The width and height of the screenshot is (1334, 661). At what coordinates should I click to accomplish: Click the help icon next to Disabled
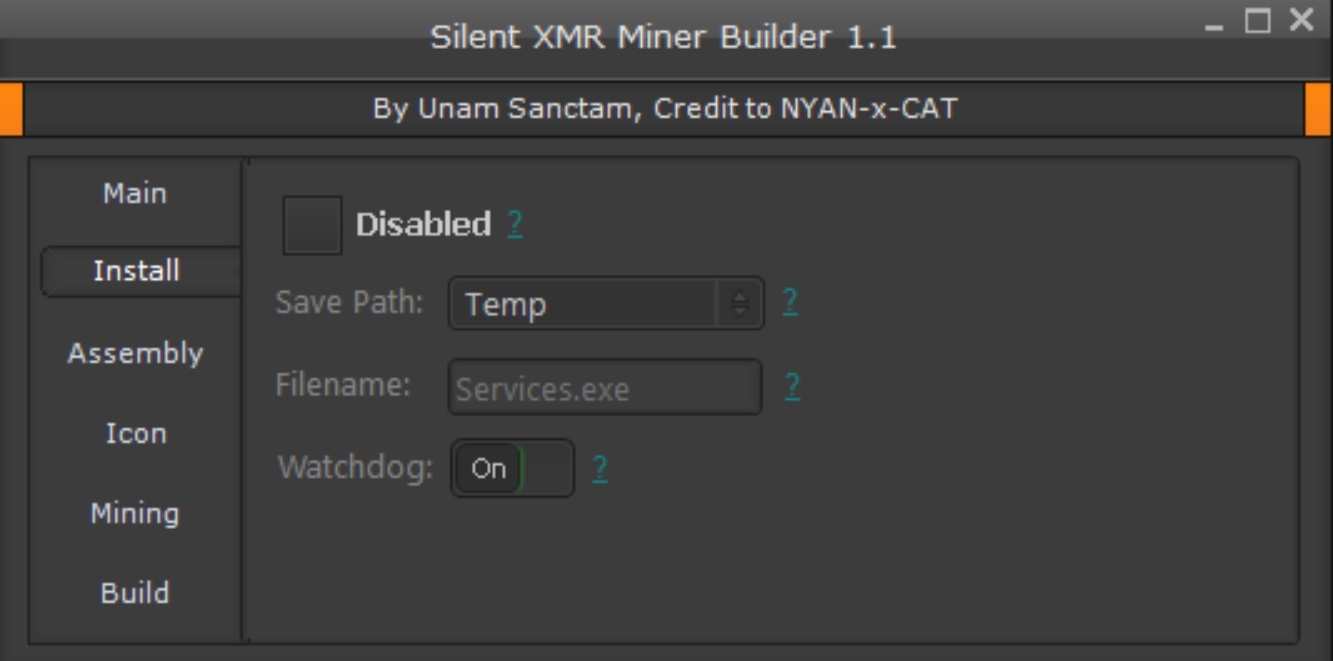pos(514,224)
